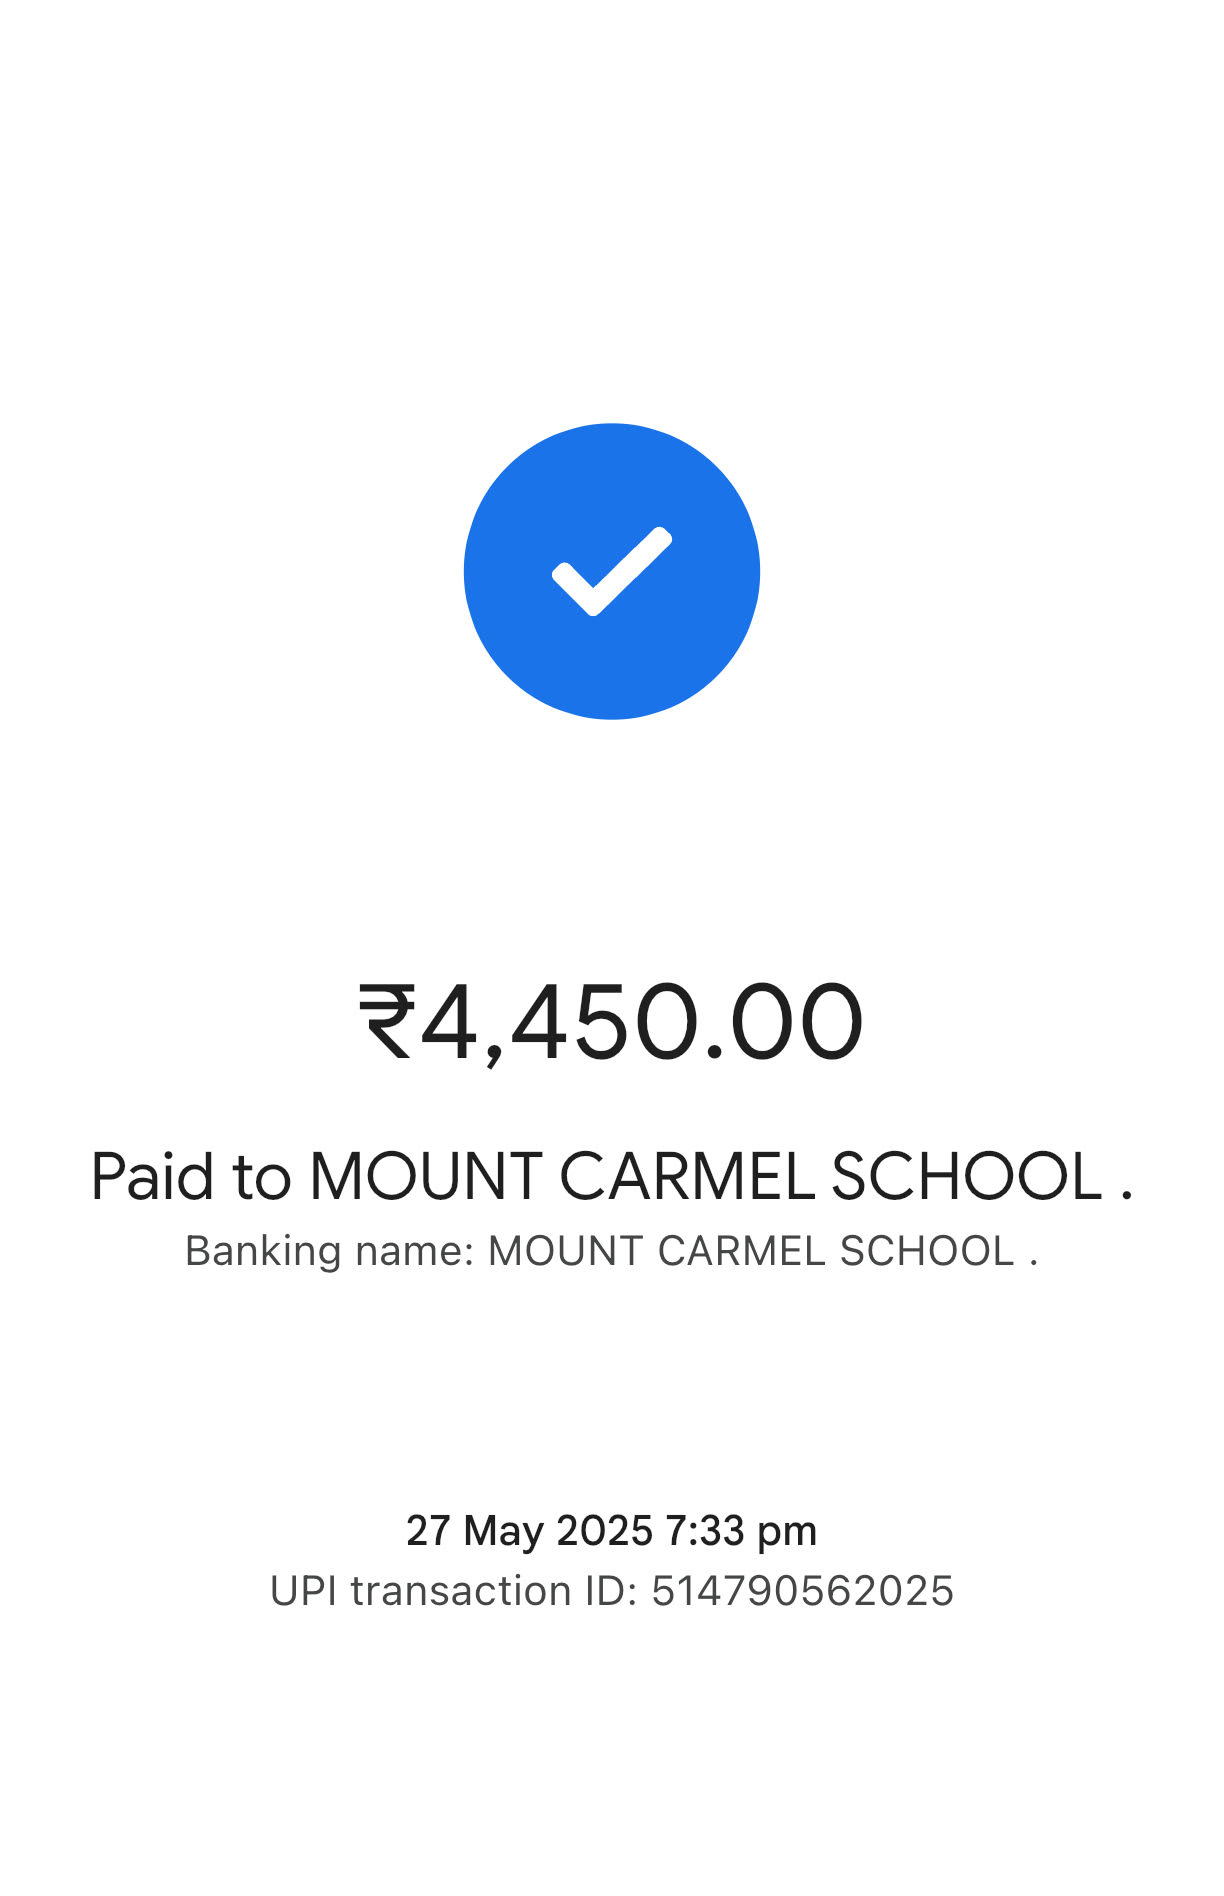
Task: Click the date 27 May 2025
Action: point(529,1531)
